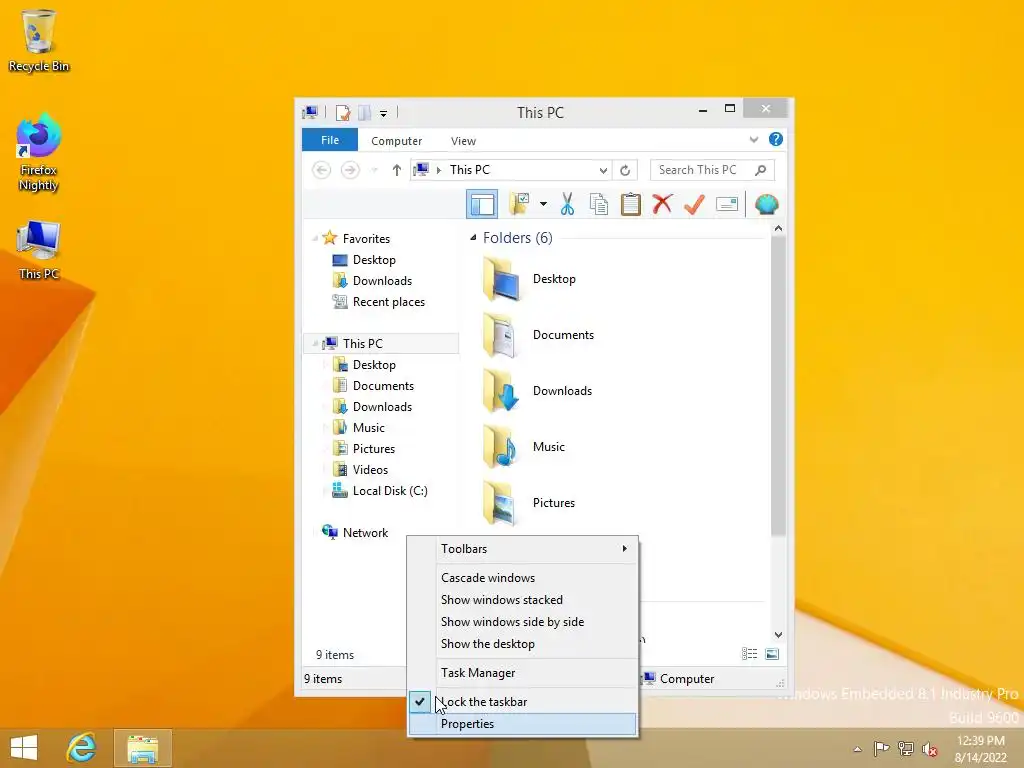1024x768 pixels.
Task: Choose Cascade windows from context menu
Action: [x=522, y=578]
